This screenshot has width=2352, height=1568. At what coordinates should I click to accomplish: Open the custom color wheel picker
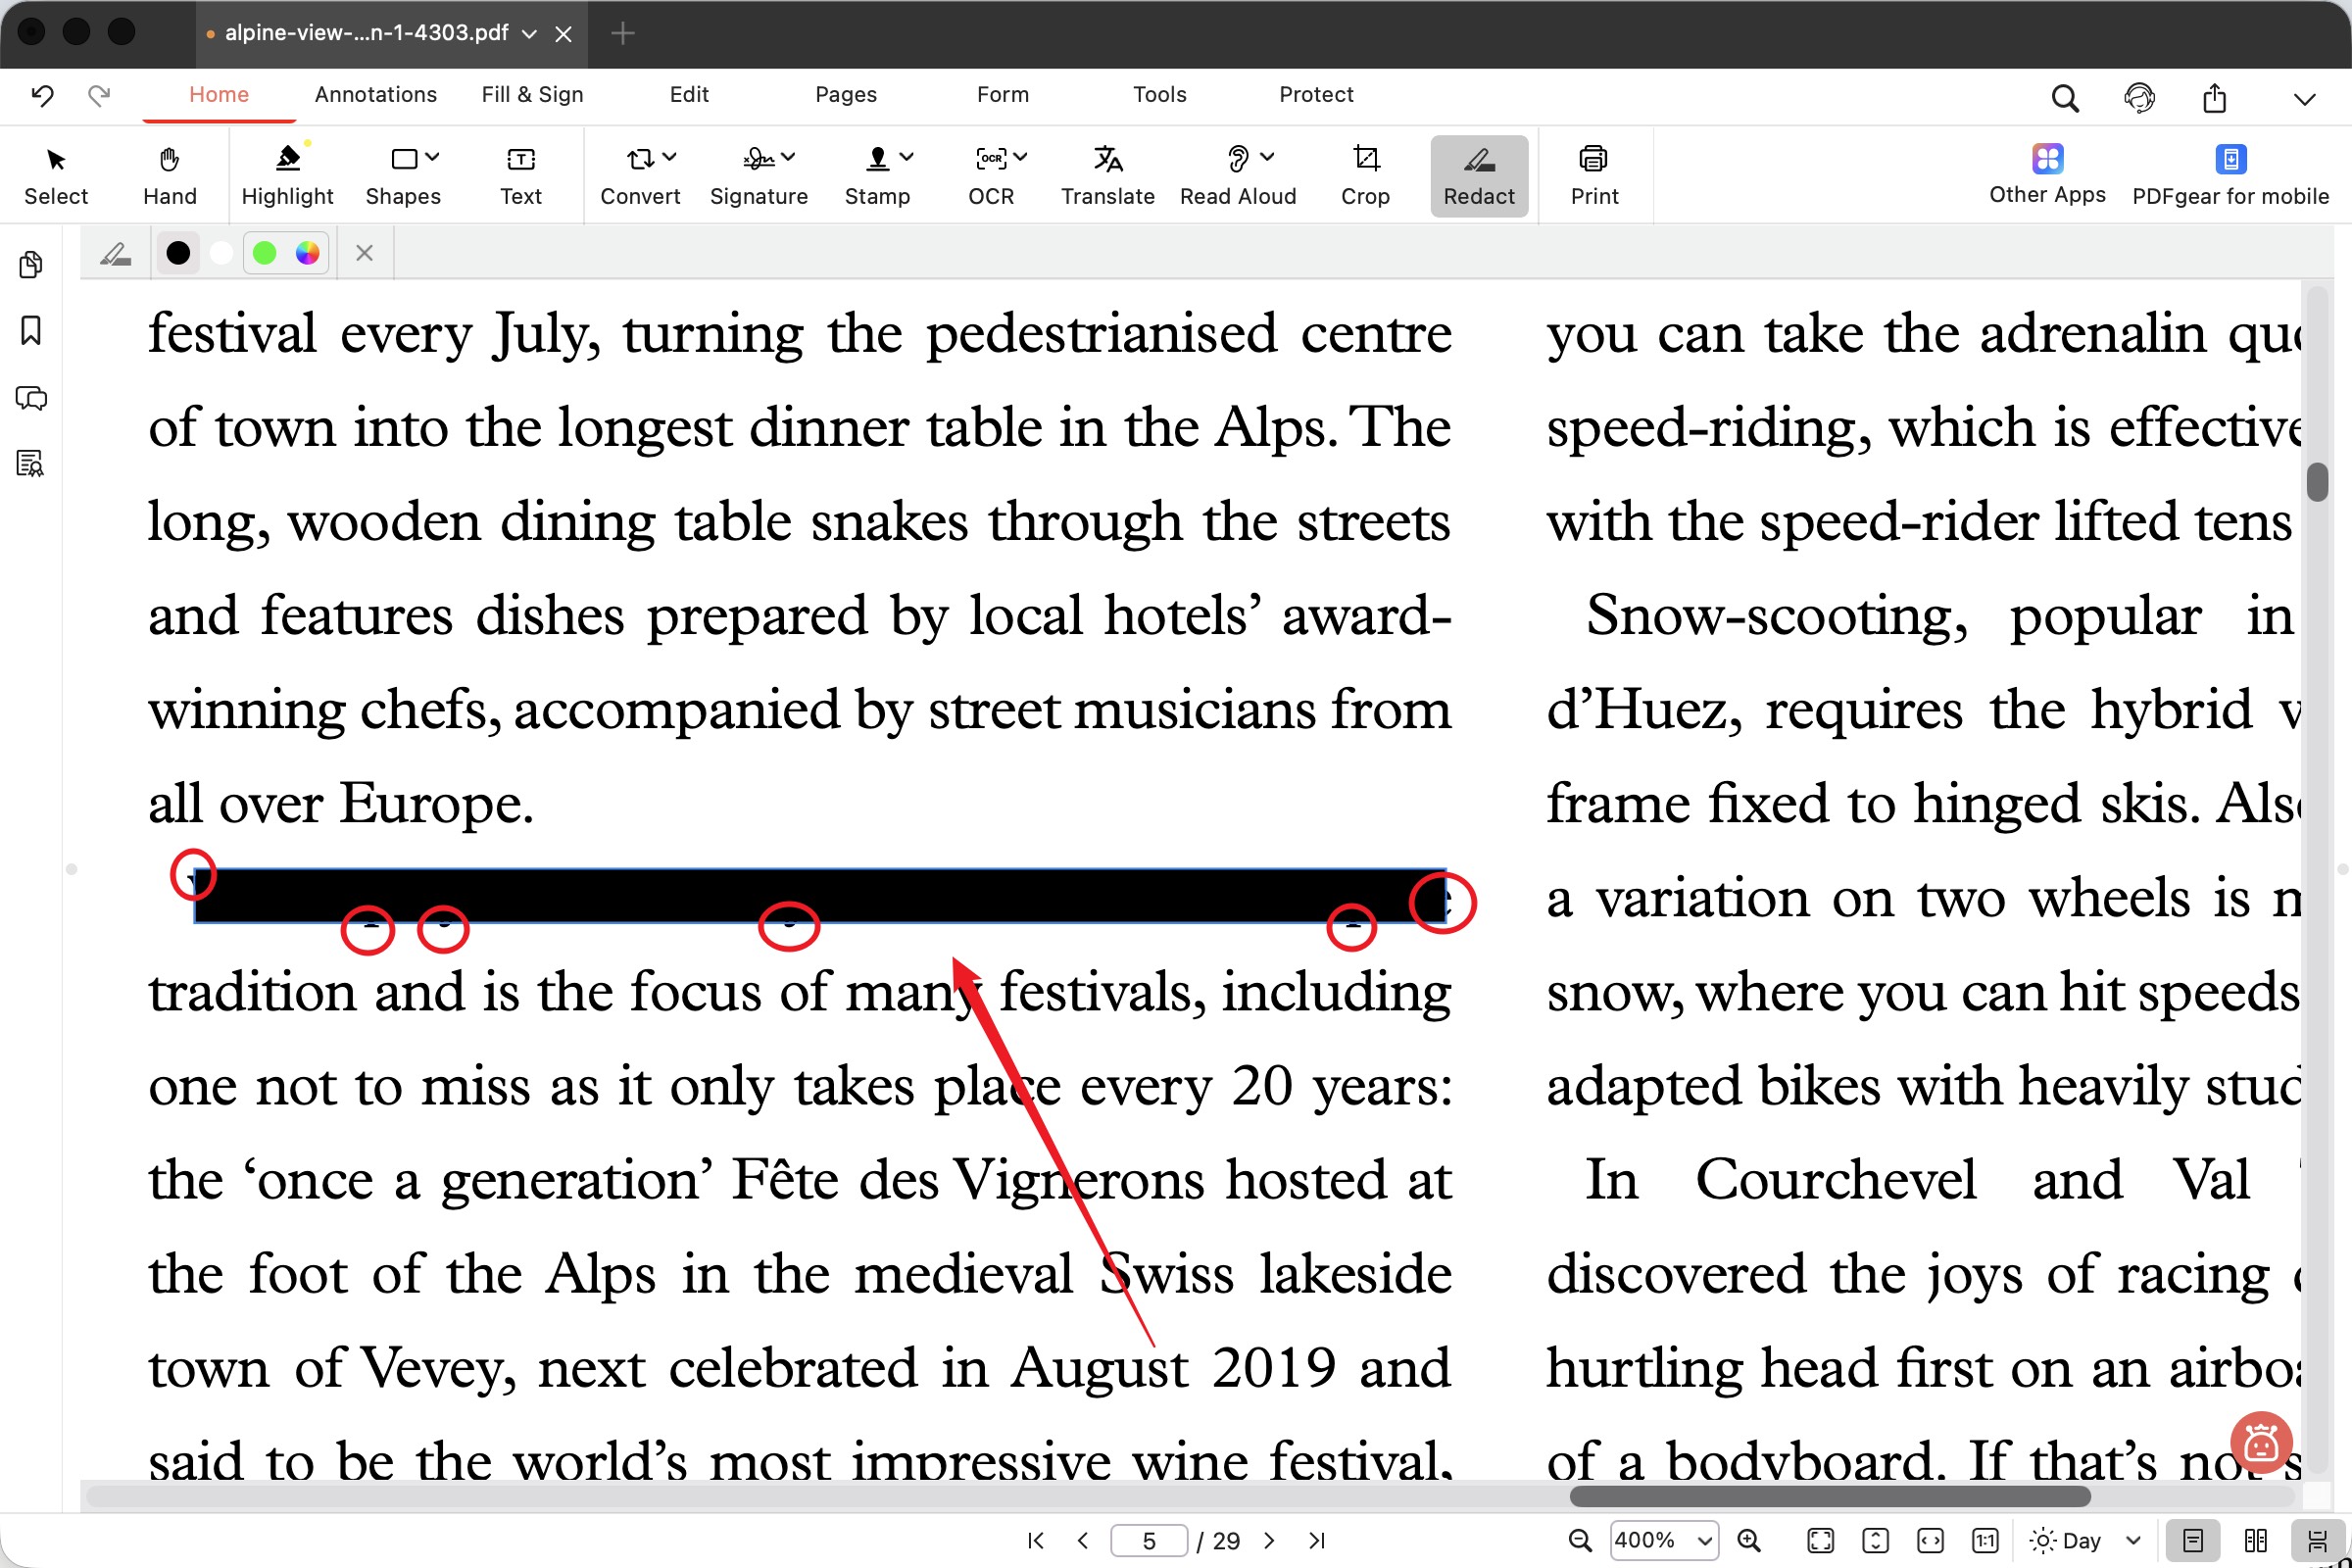(x=308, y=253)
